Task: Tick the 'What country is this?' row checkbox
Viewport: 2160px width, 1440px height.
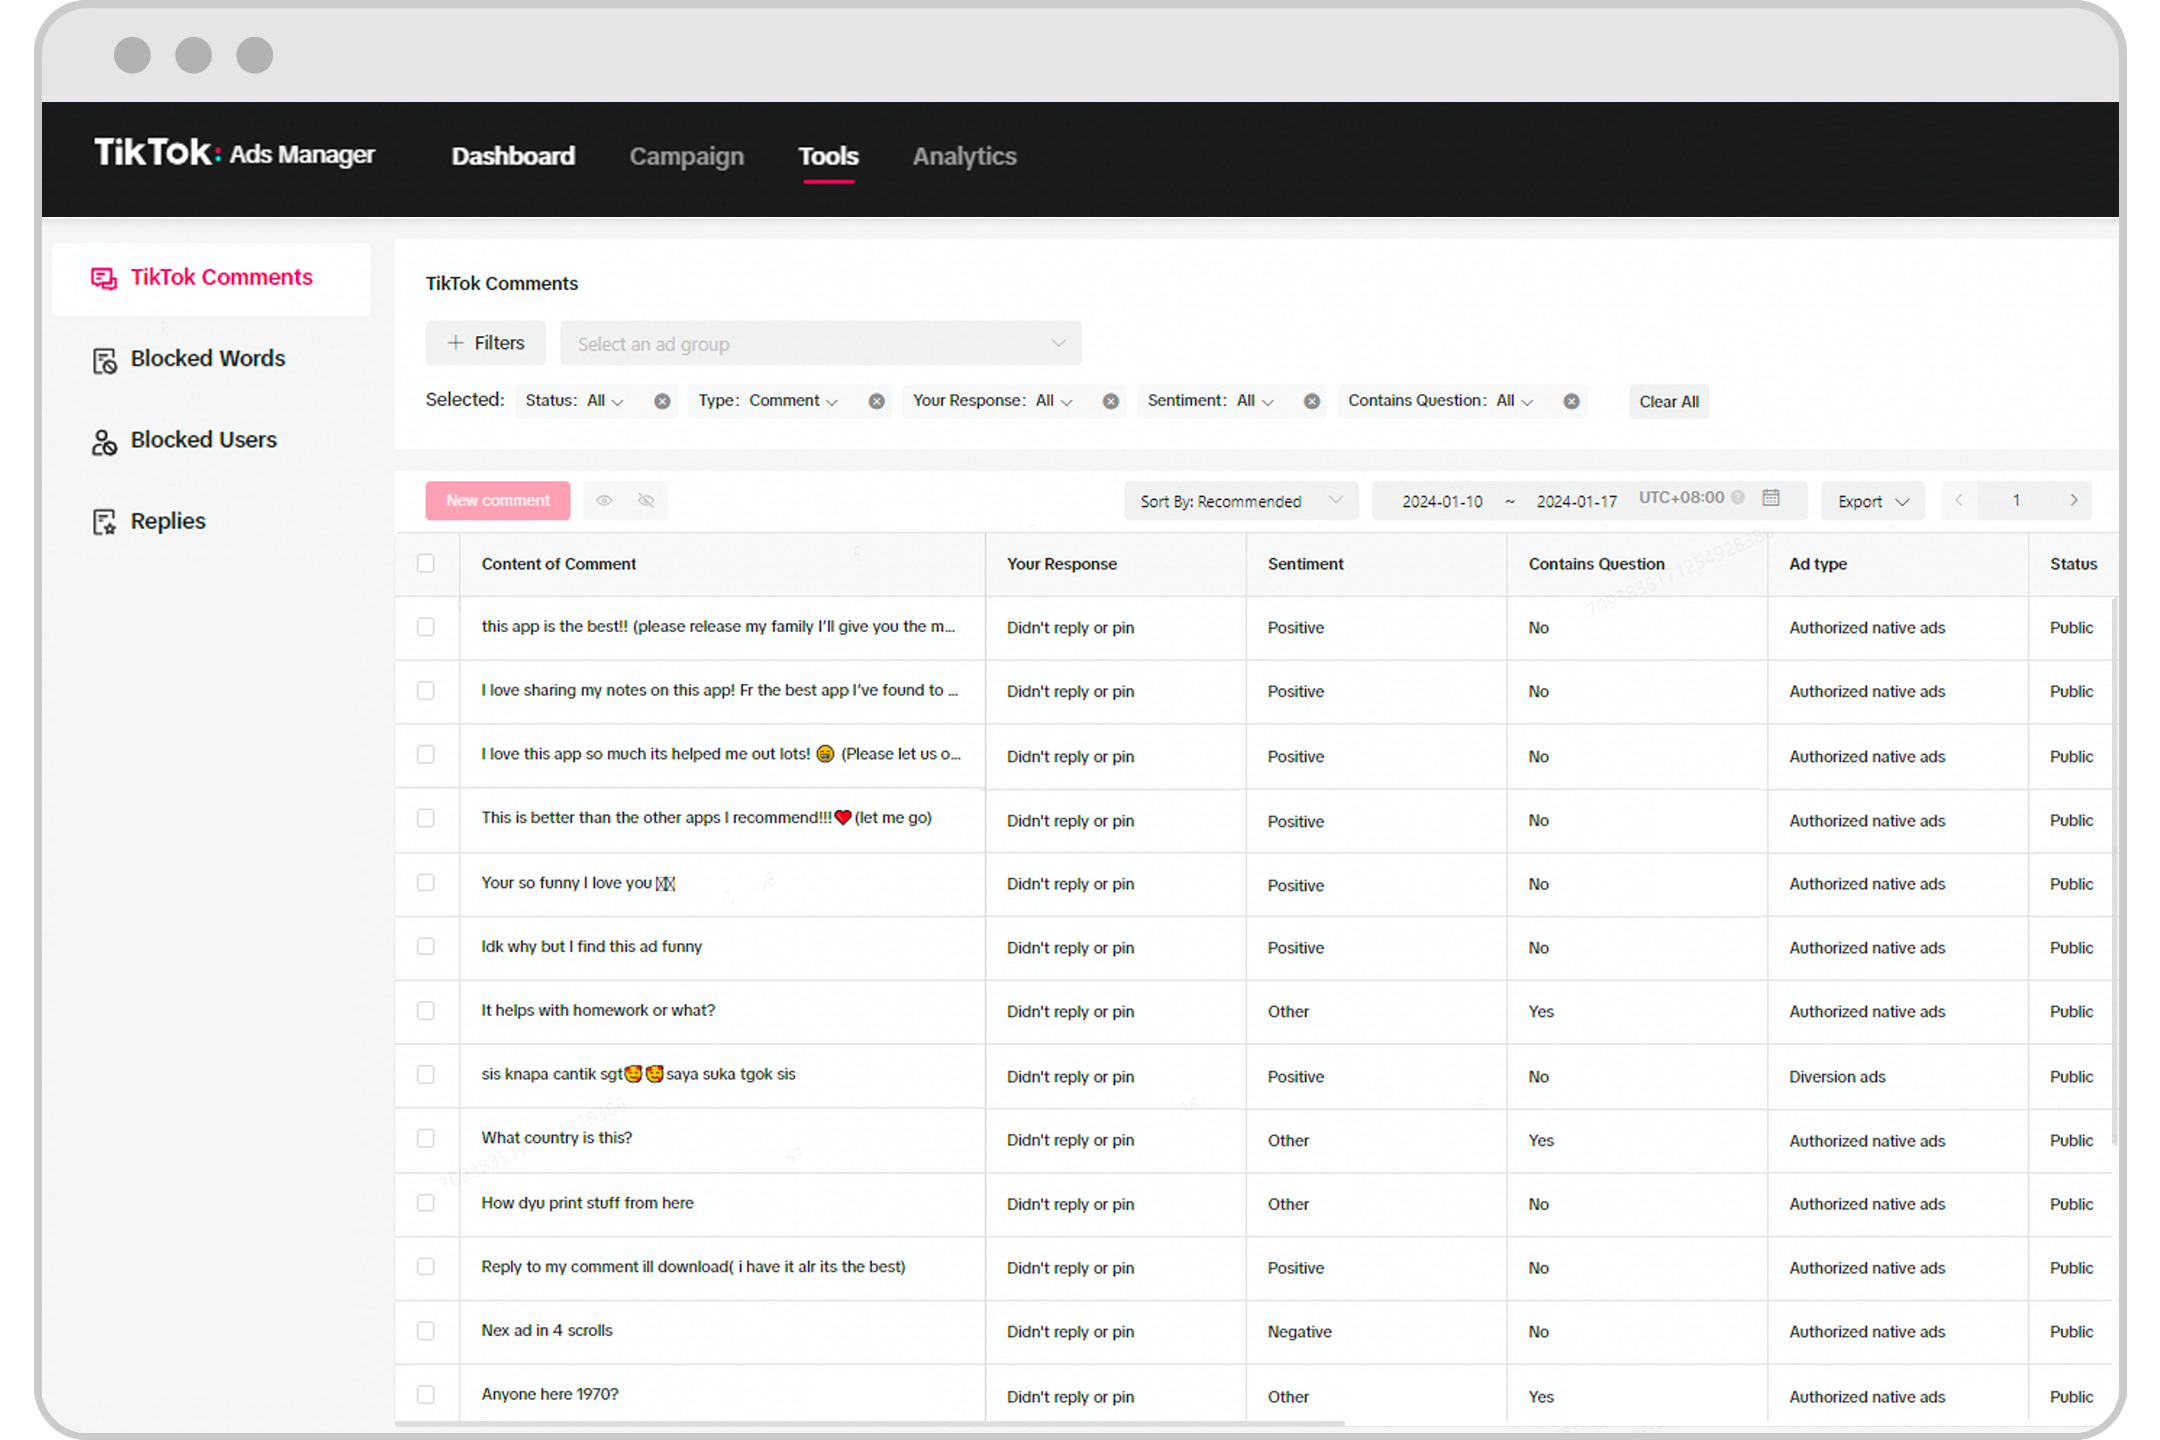Action: pyautogui.click(x=426, y=1139)
